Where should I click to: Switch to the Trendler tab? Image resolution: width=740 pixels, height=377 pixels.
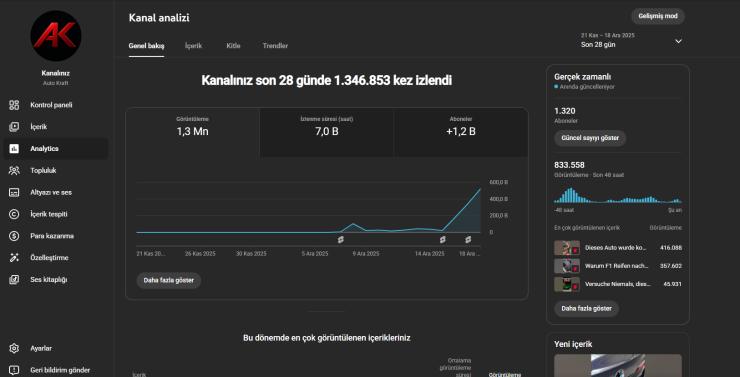[275, 46]
